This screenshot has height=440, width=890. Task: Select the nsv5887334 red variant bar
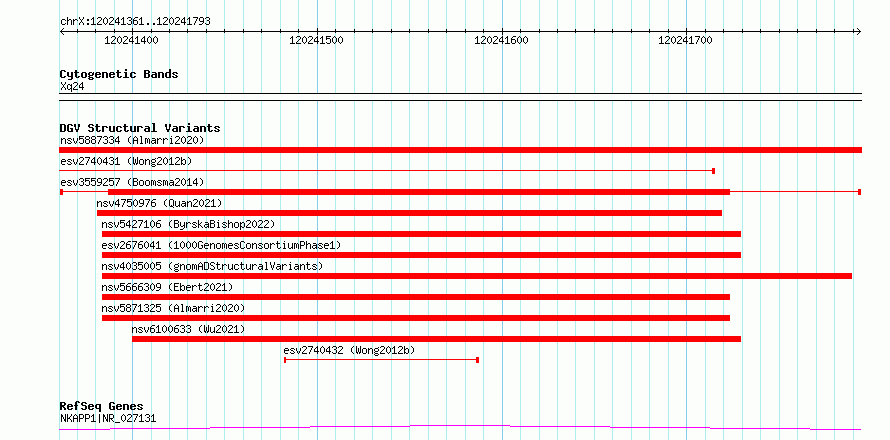coord(460,150)
